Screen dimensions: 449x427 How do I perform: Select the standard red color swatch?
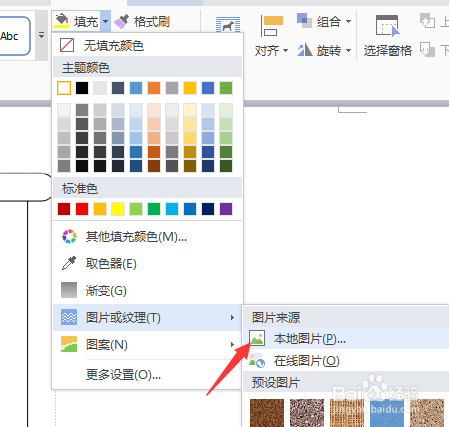click(x=82, y=209)
